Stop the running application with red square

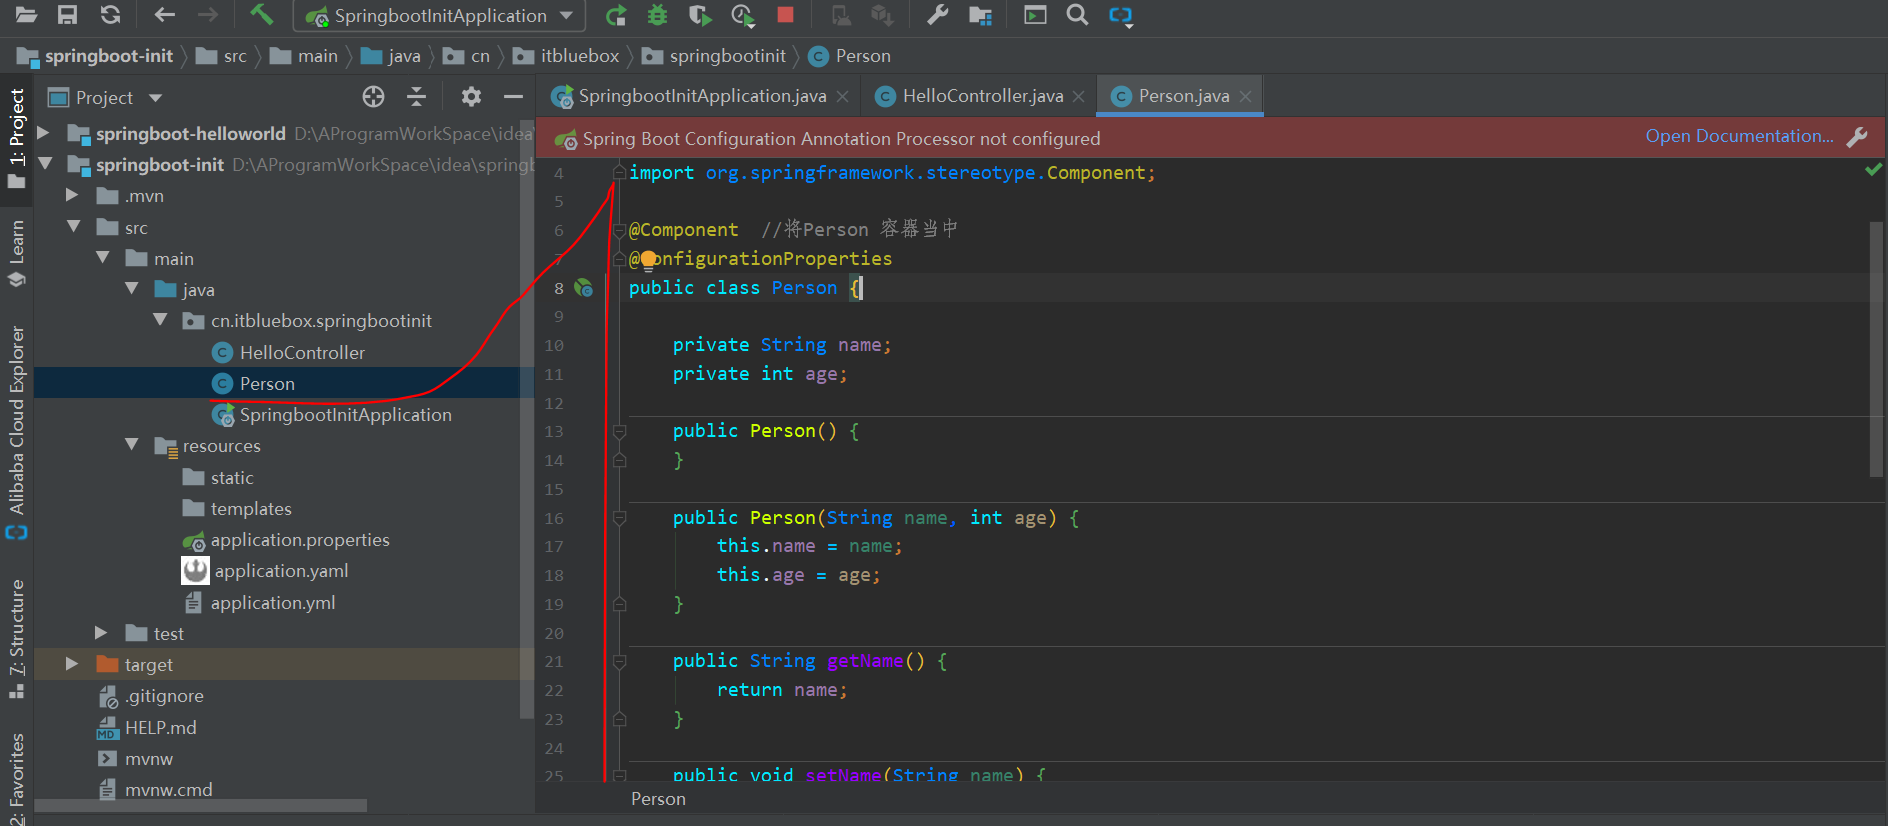click(x=785, y=15)
